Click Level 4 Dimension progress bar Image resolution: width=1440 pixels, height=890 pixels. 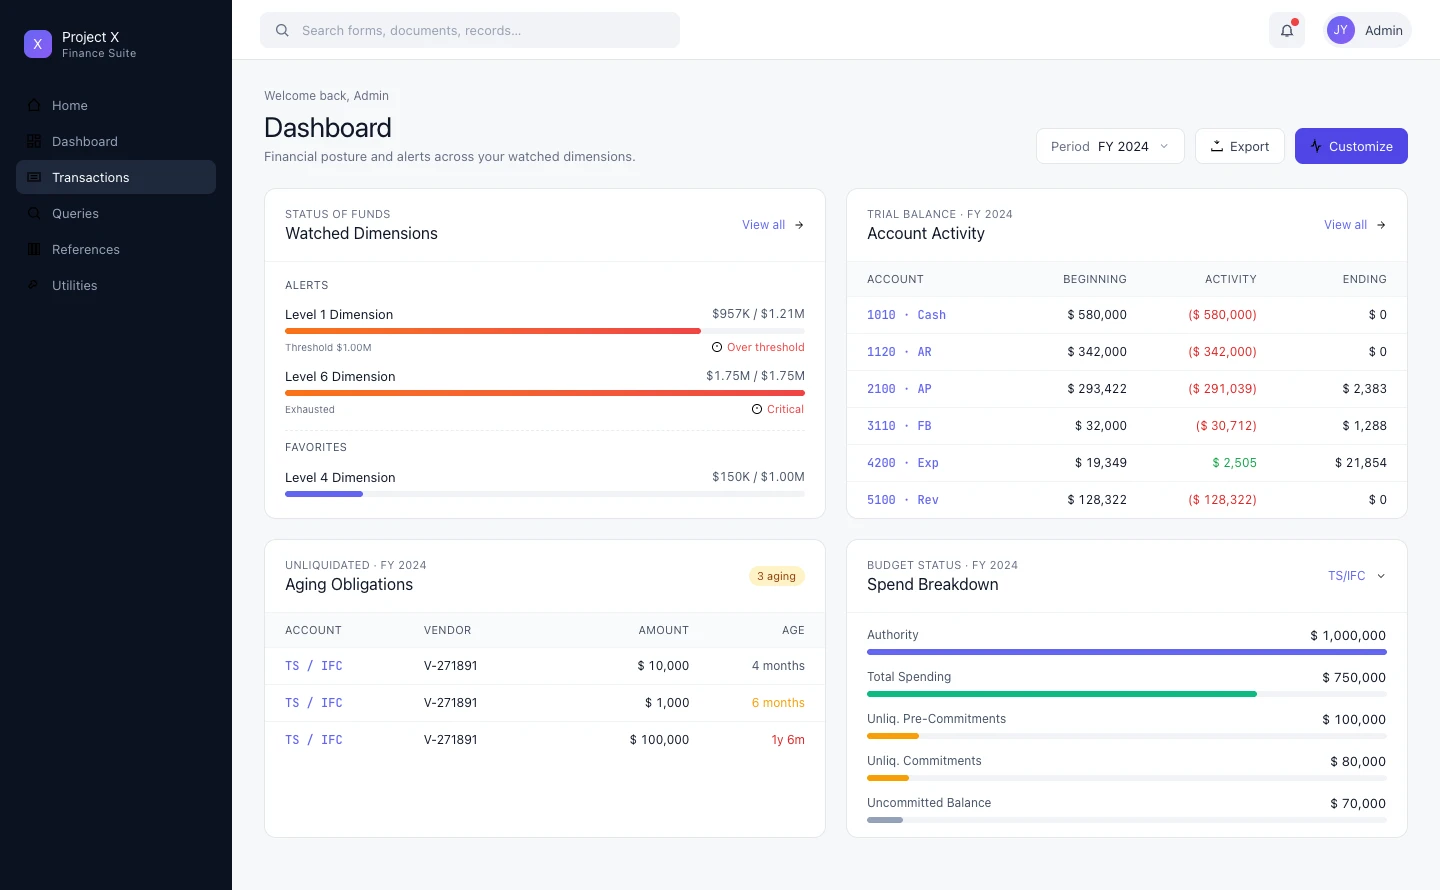tap(545, 494)
